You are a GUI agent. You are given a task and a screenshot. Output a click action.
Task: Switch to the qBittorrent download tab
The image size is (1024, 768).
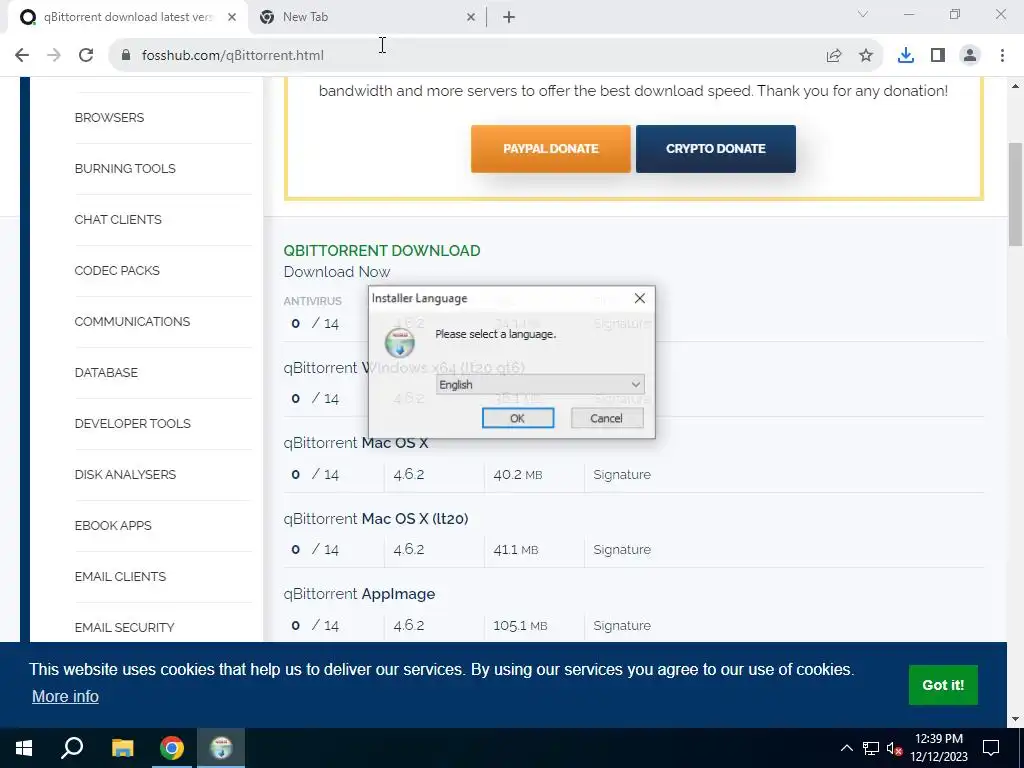pyautogui.click(x=127, y=18)
